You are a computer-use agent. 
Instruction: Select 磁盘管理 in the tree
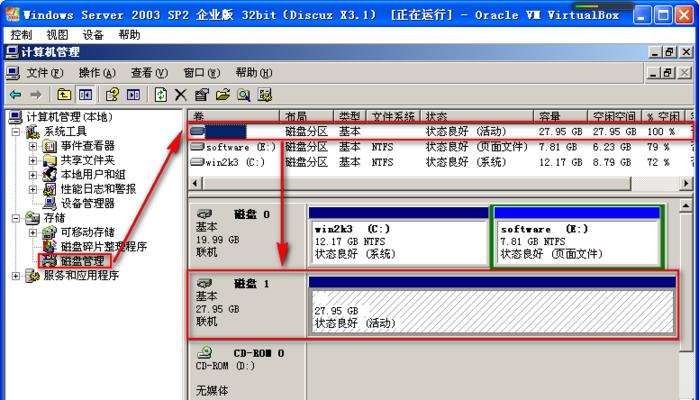(x=82, y=261)
